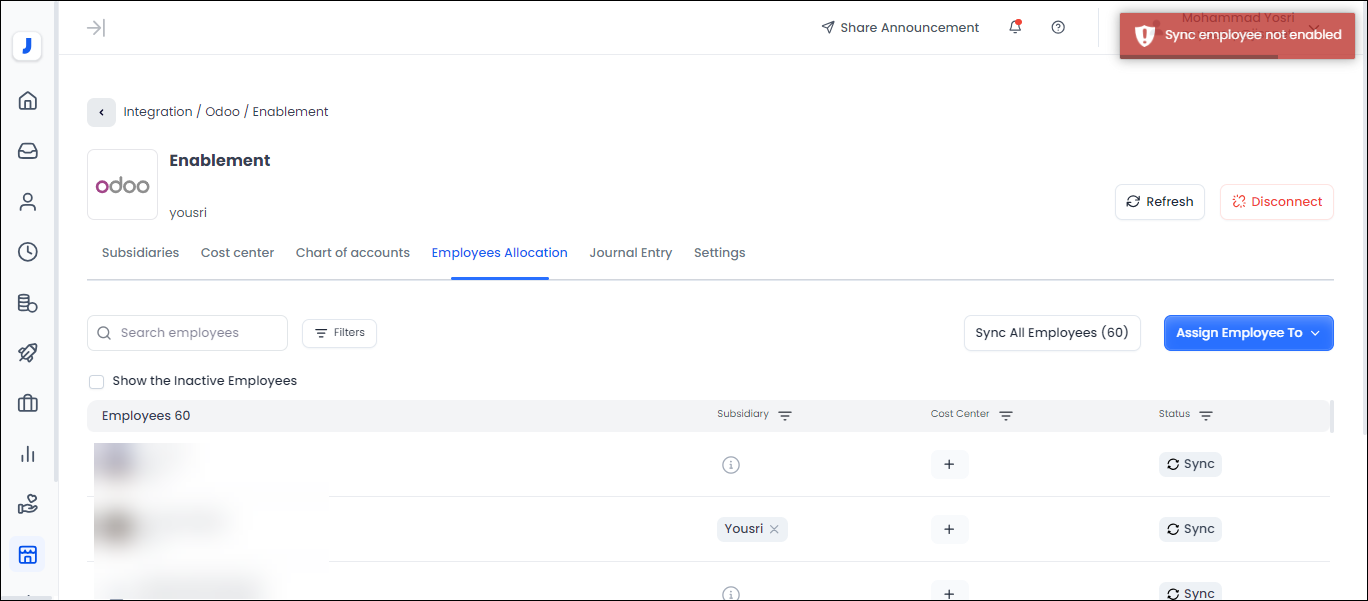This screenshot has width=1368, height=601.
Task: Click the notification bell icon
Action: [x=1015, y=27]
